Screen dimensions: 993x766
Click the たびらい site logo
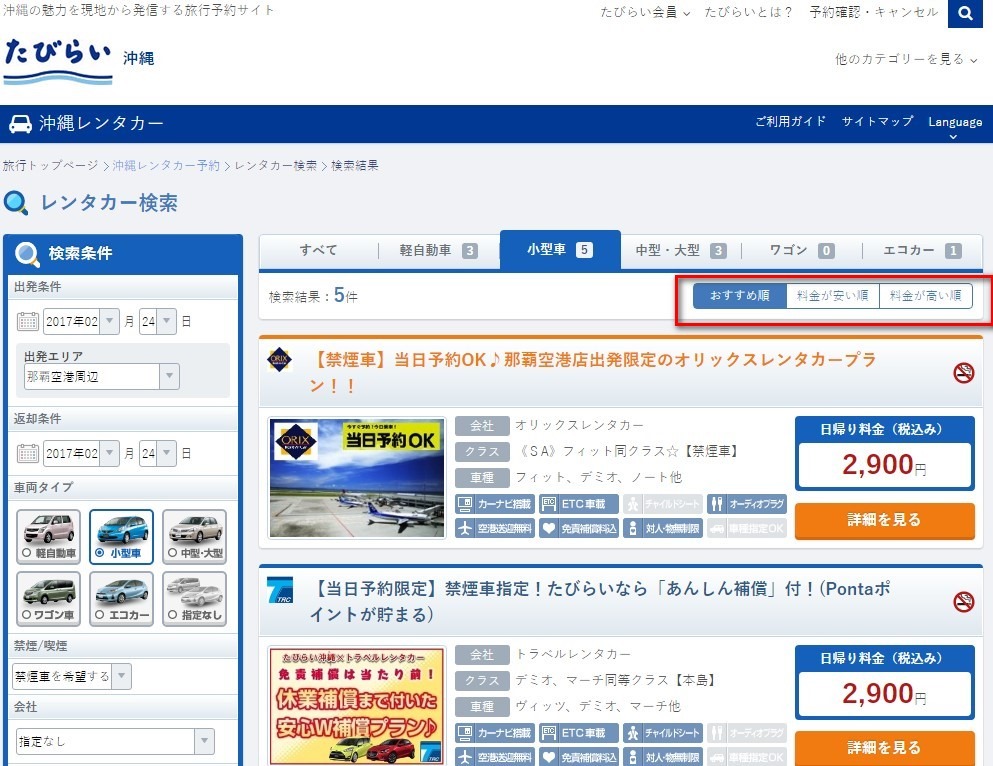[x=58, y=57]
